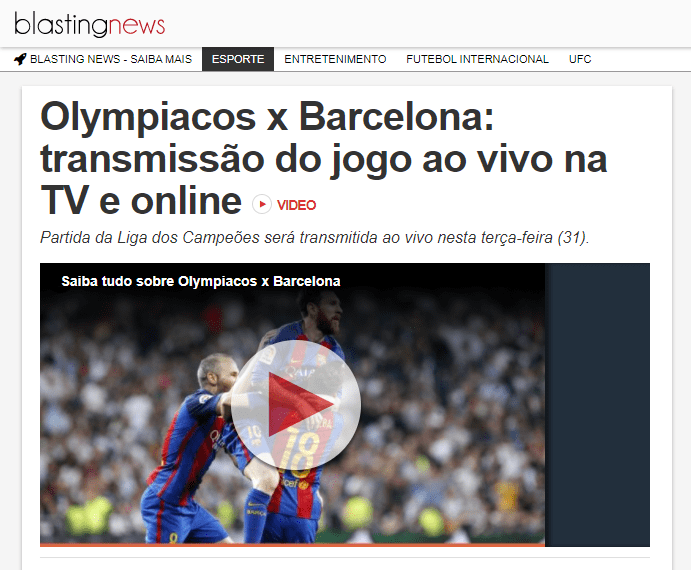Click the word "news" in the logo
Viewport: 691px width, 570px height.
point(137,26)
